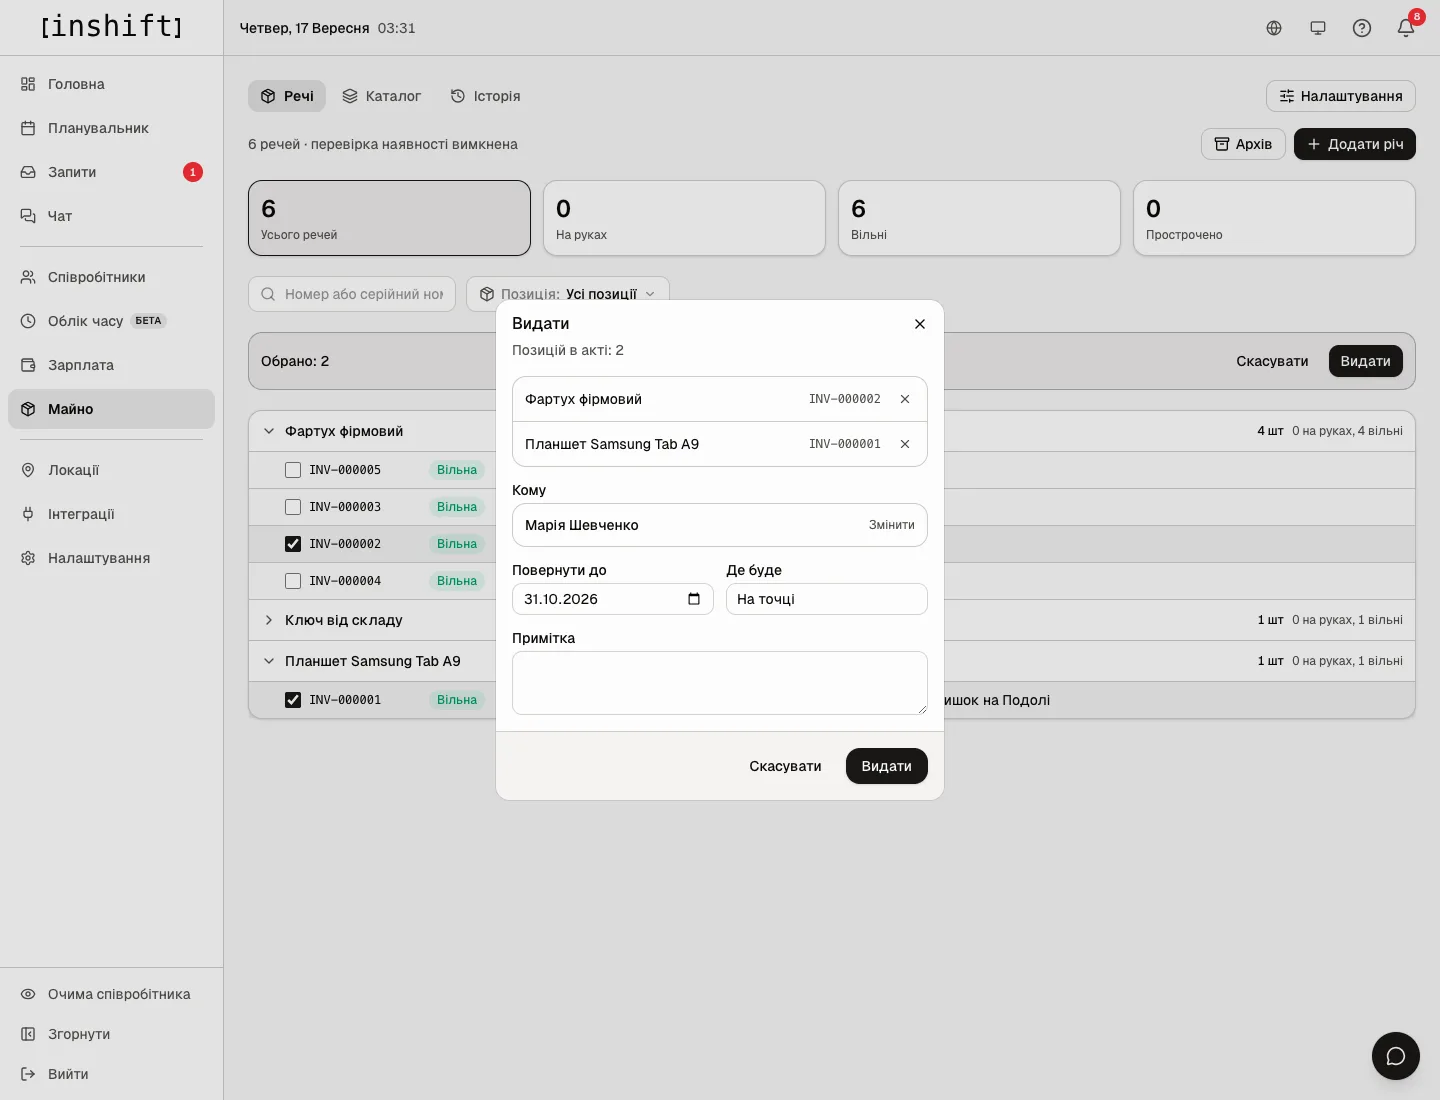Click into the Примітка text area

click(720, 683)
